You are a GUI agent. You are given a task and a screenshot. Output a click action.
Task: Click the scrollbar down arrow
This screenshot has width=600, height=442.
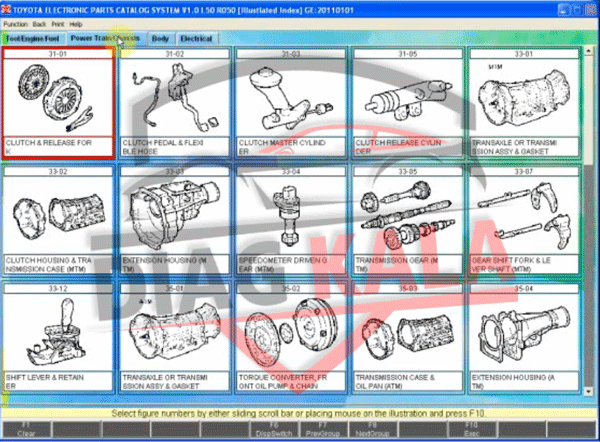pos(588,391)
